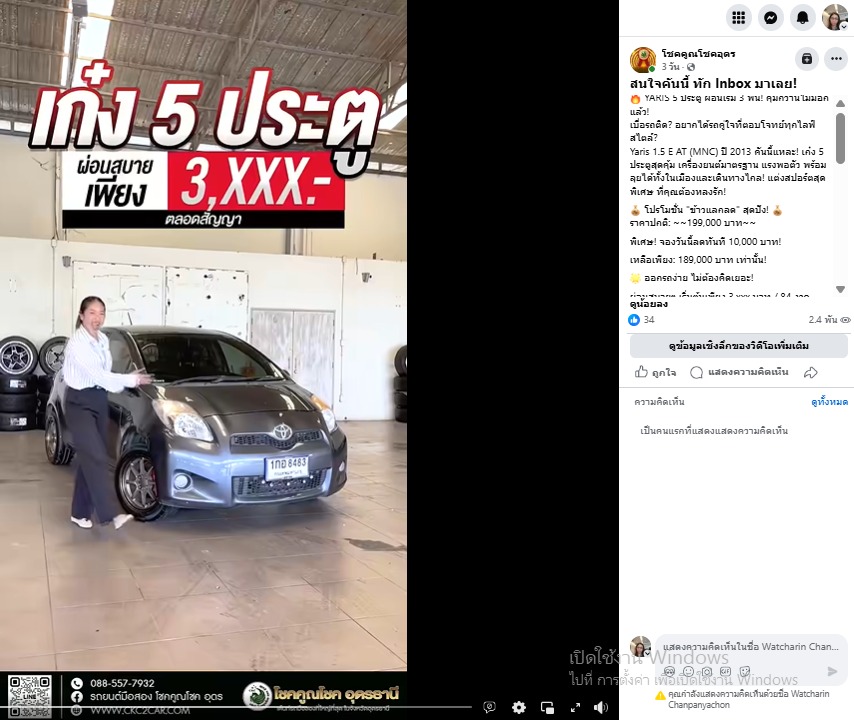Click the video progress bar
The height and width of the screenshot is (720, 854).
(x=236, y=707)
